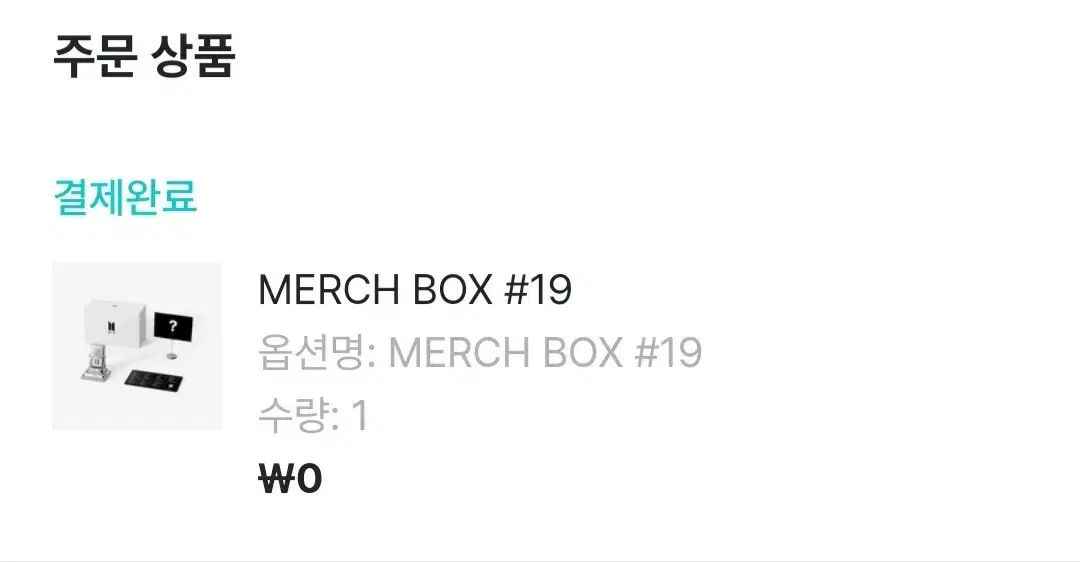The height and width of the screenshot is (562, 1080).
Task: Open the MERCH BOX #19 product thumbnail
Action: click(136, 346)
